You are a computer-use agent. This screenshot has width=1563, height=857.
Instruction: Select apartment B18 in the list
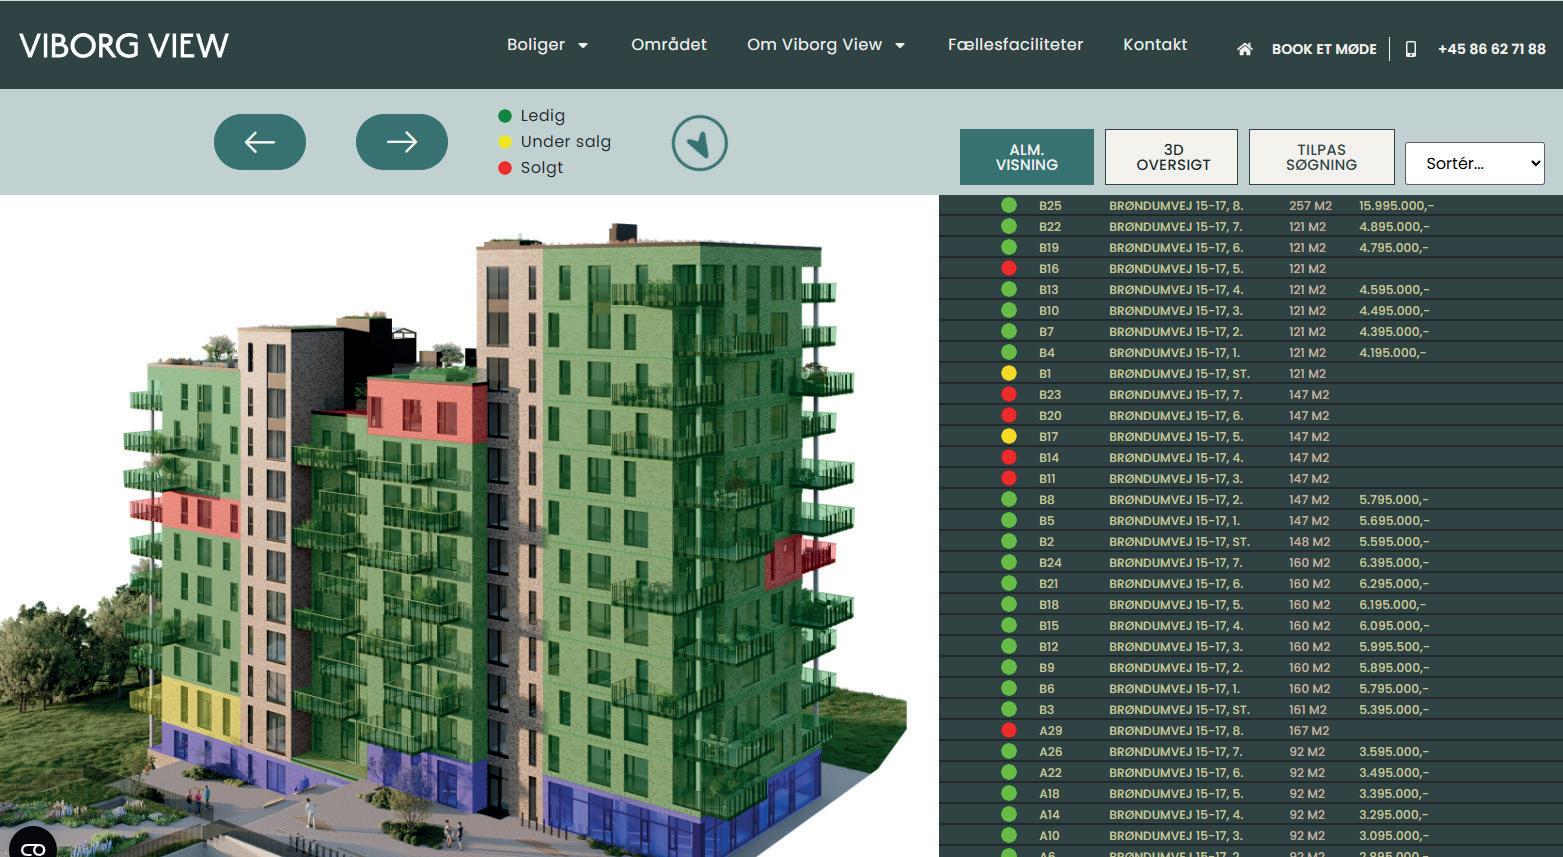1251,604
